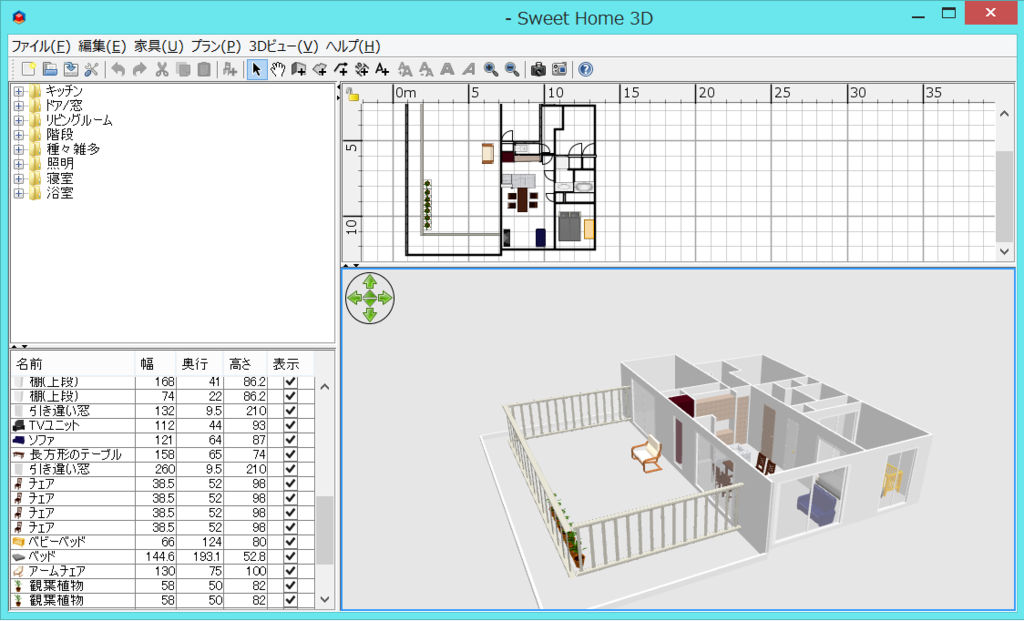Image resolution: width=1024 pixels, height=621 pixels.
Task: Click the 表示 column header
Action: (x=290, y=364)
